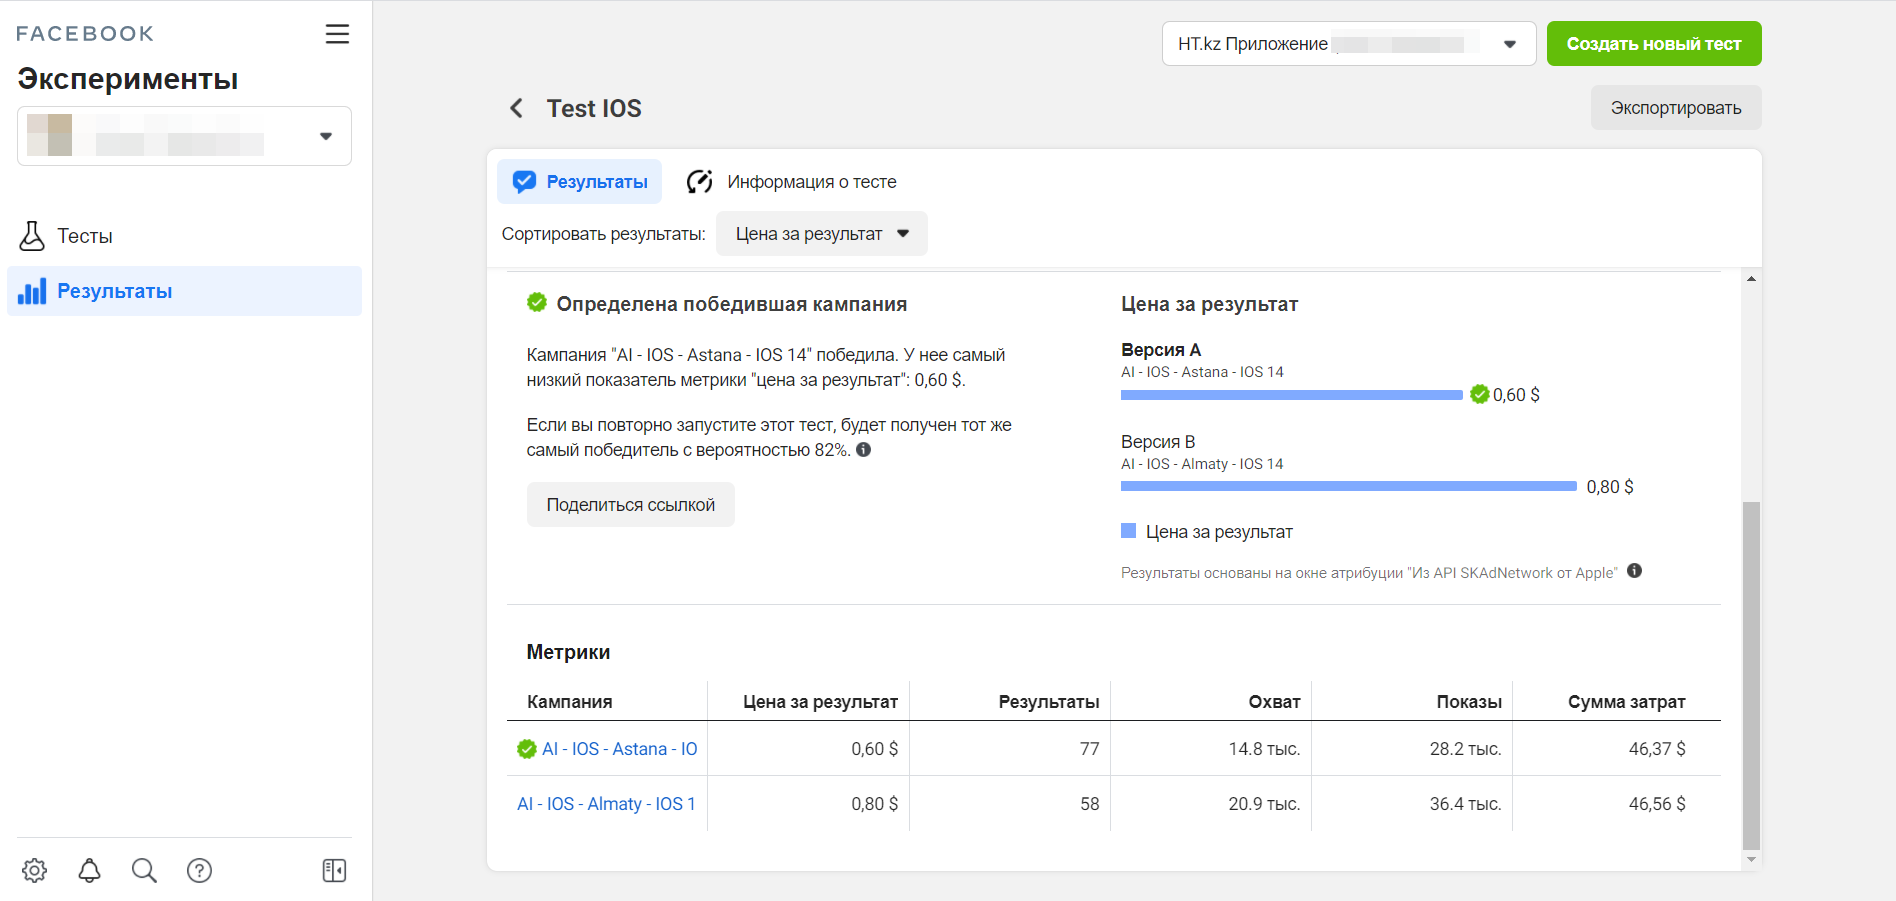Open the Цена за результат sort dropdown
The height and width of the screenshot is (901, 1896).
coord(821,234)
